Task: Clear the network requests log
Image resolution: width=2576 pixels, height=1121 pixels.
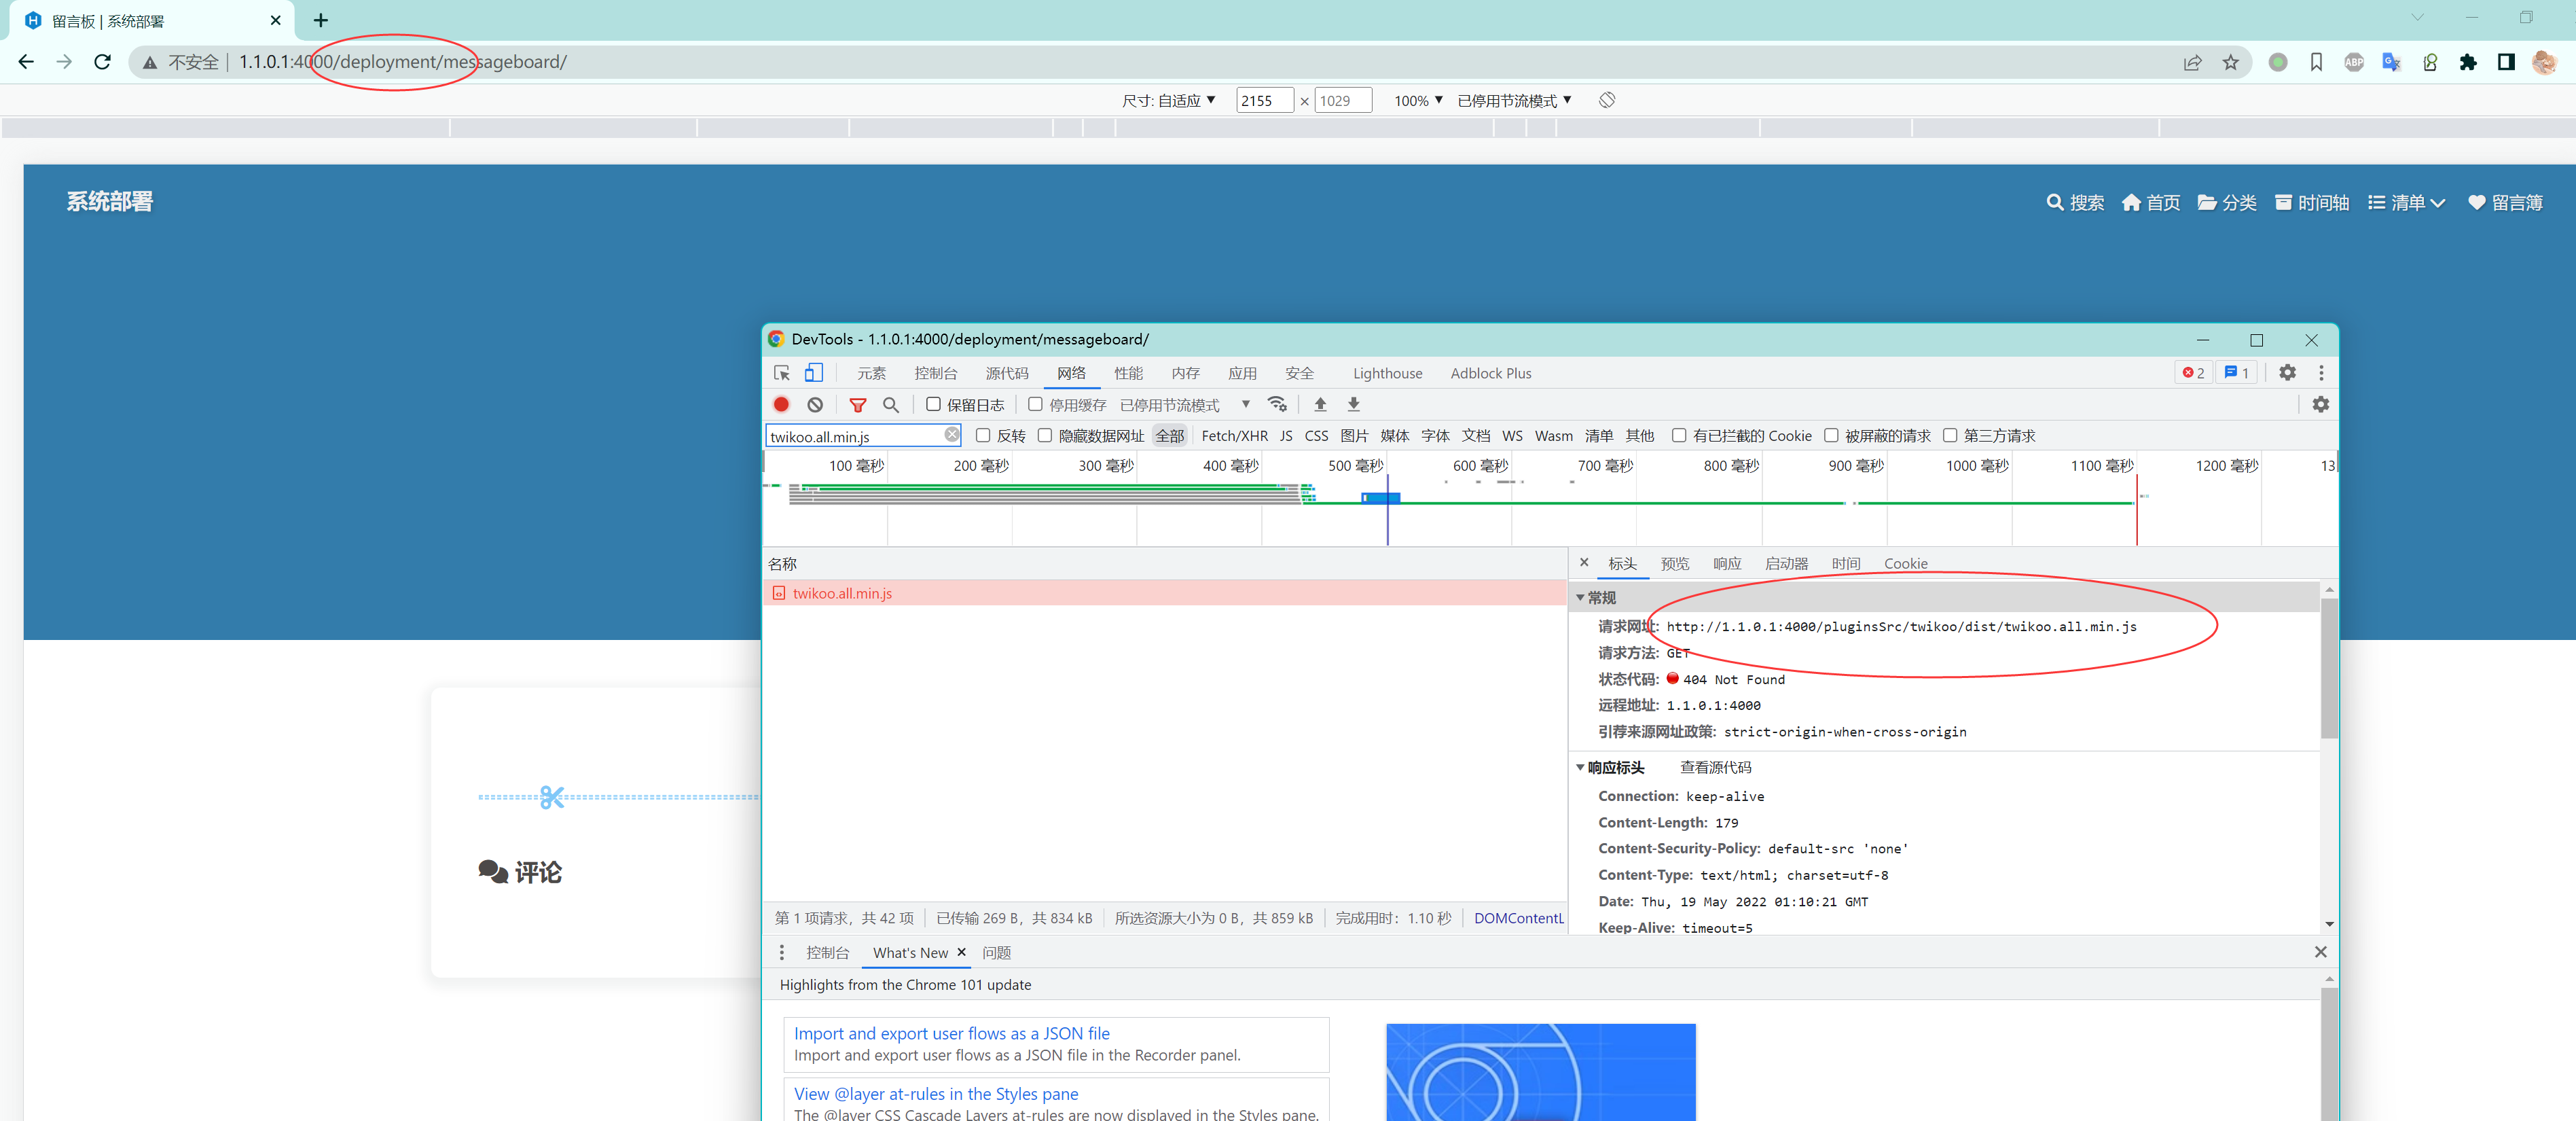Action: point(815,404)
